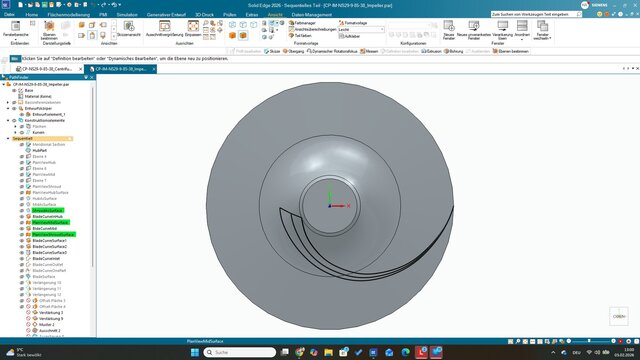
Task: Select the Extrusion command
Action: pos(431,51)
